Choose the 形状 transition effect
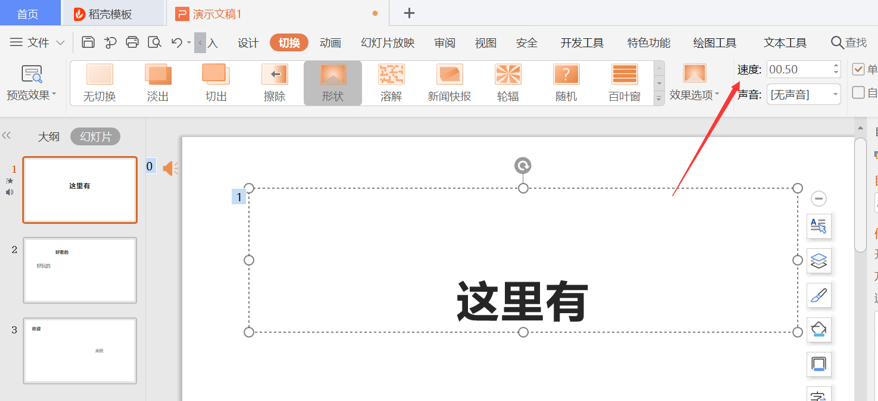 click(x=333, y=83)
